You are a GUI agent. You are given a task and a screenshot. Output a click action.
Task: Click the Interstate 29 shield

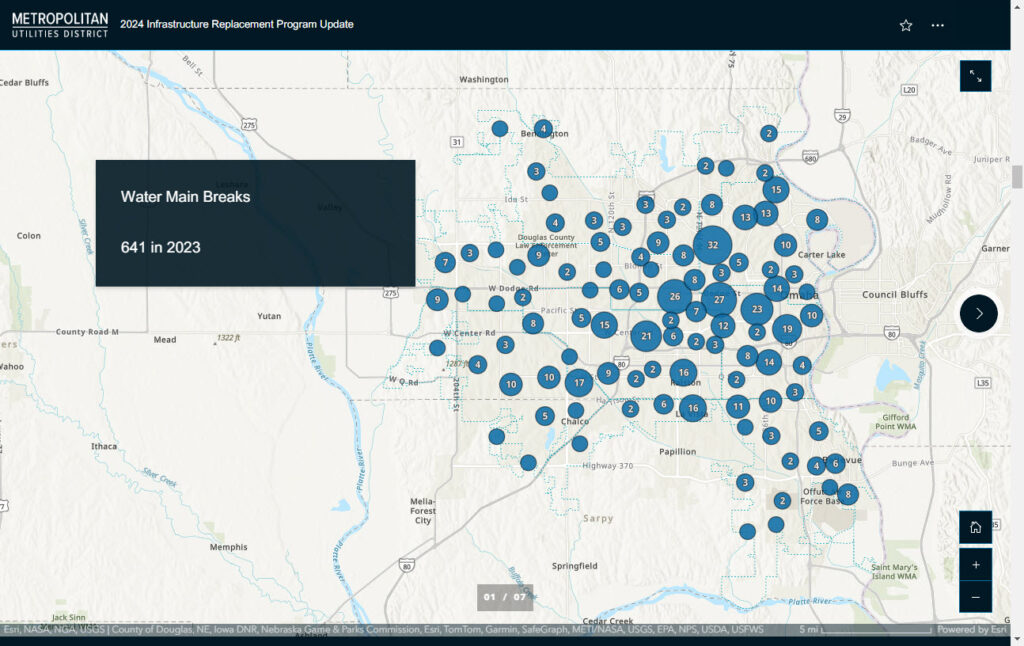click(x=842, y=116)
